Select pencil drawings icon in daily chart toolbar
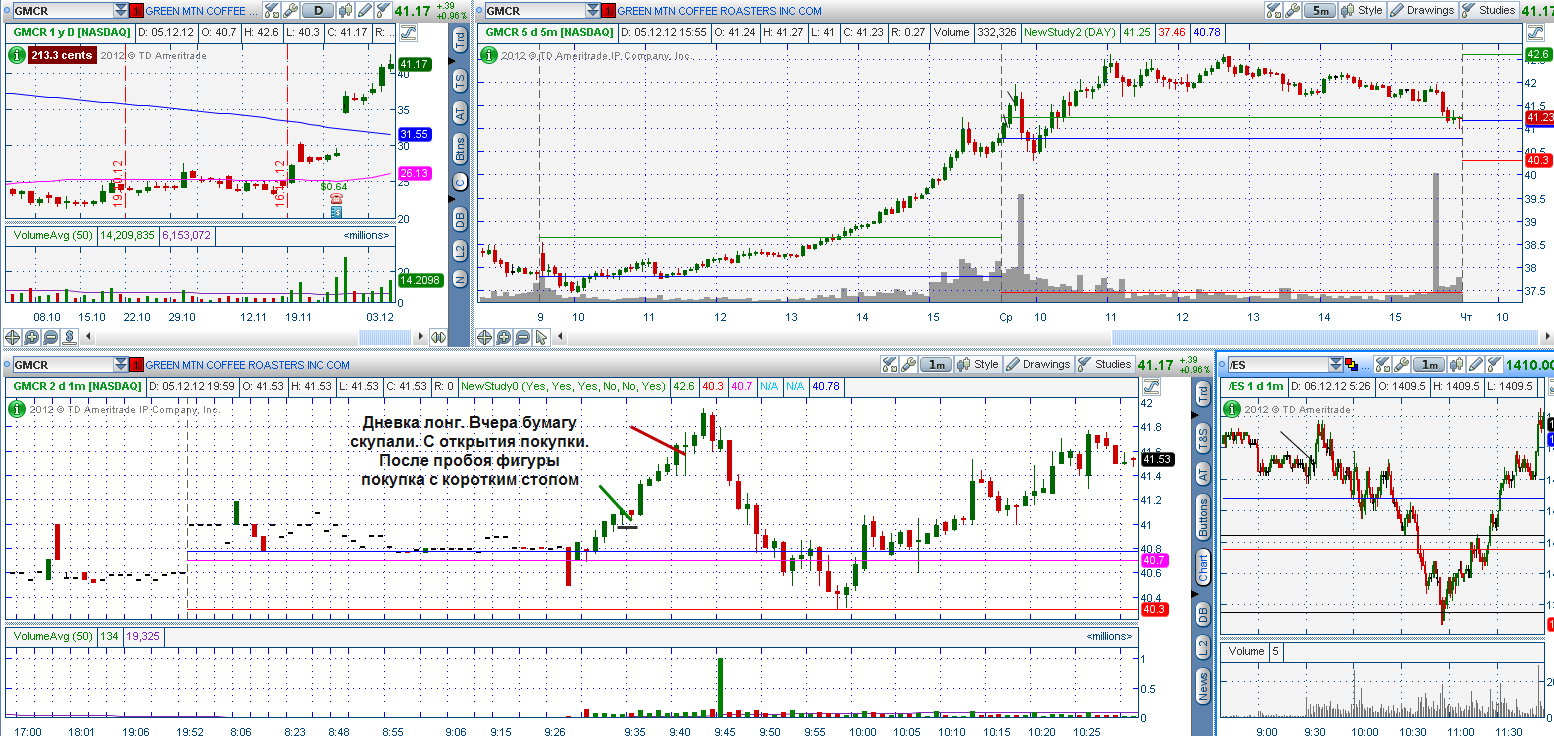The width and height of the screenshot is (1554, 736). pos(364,11)
